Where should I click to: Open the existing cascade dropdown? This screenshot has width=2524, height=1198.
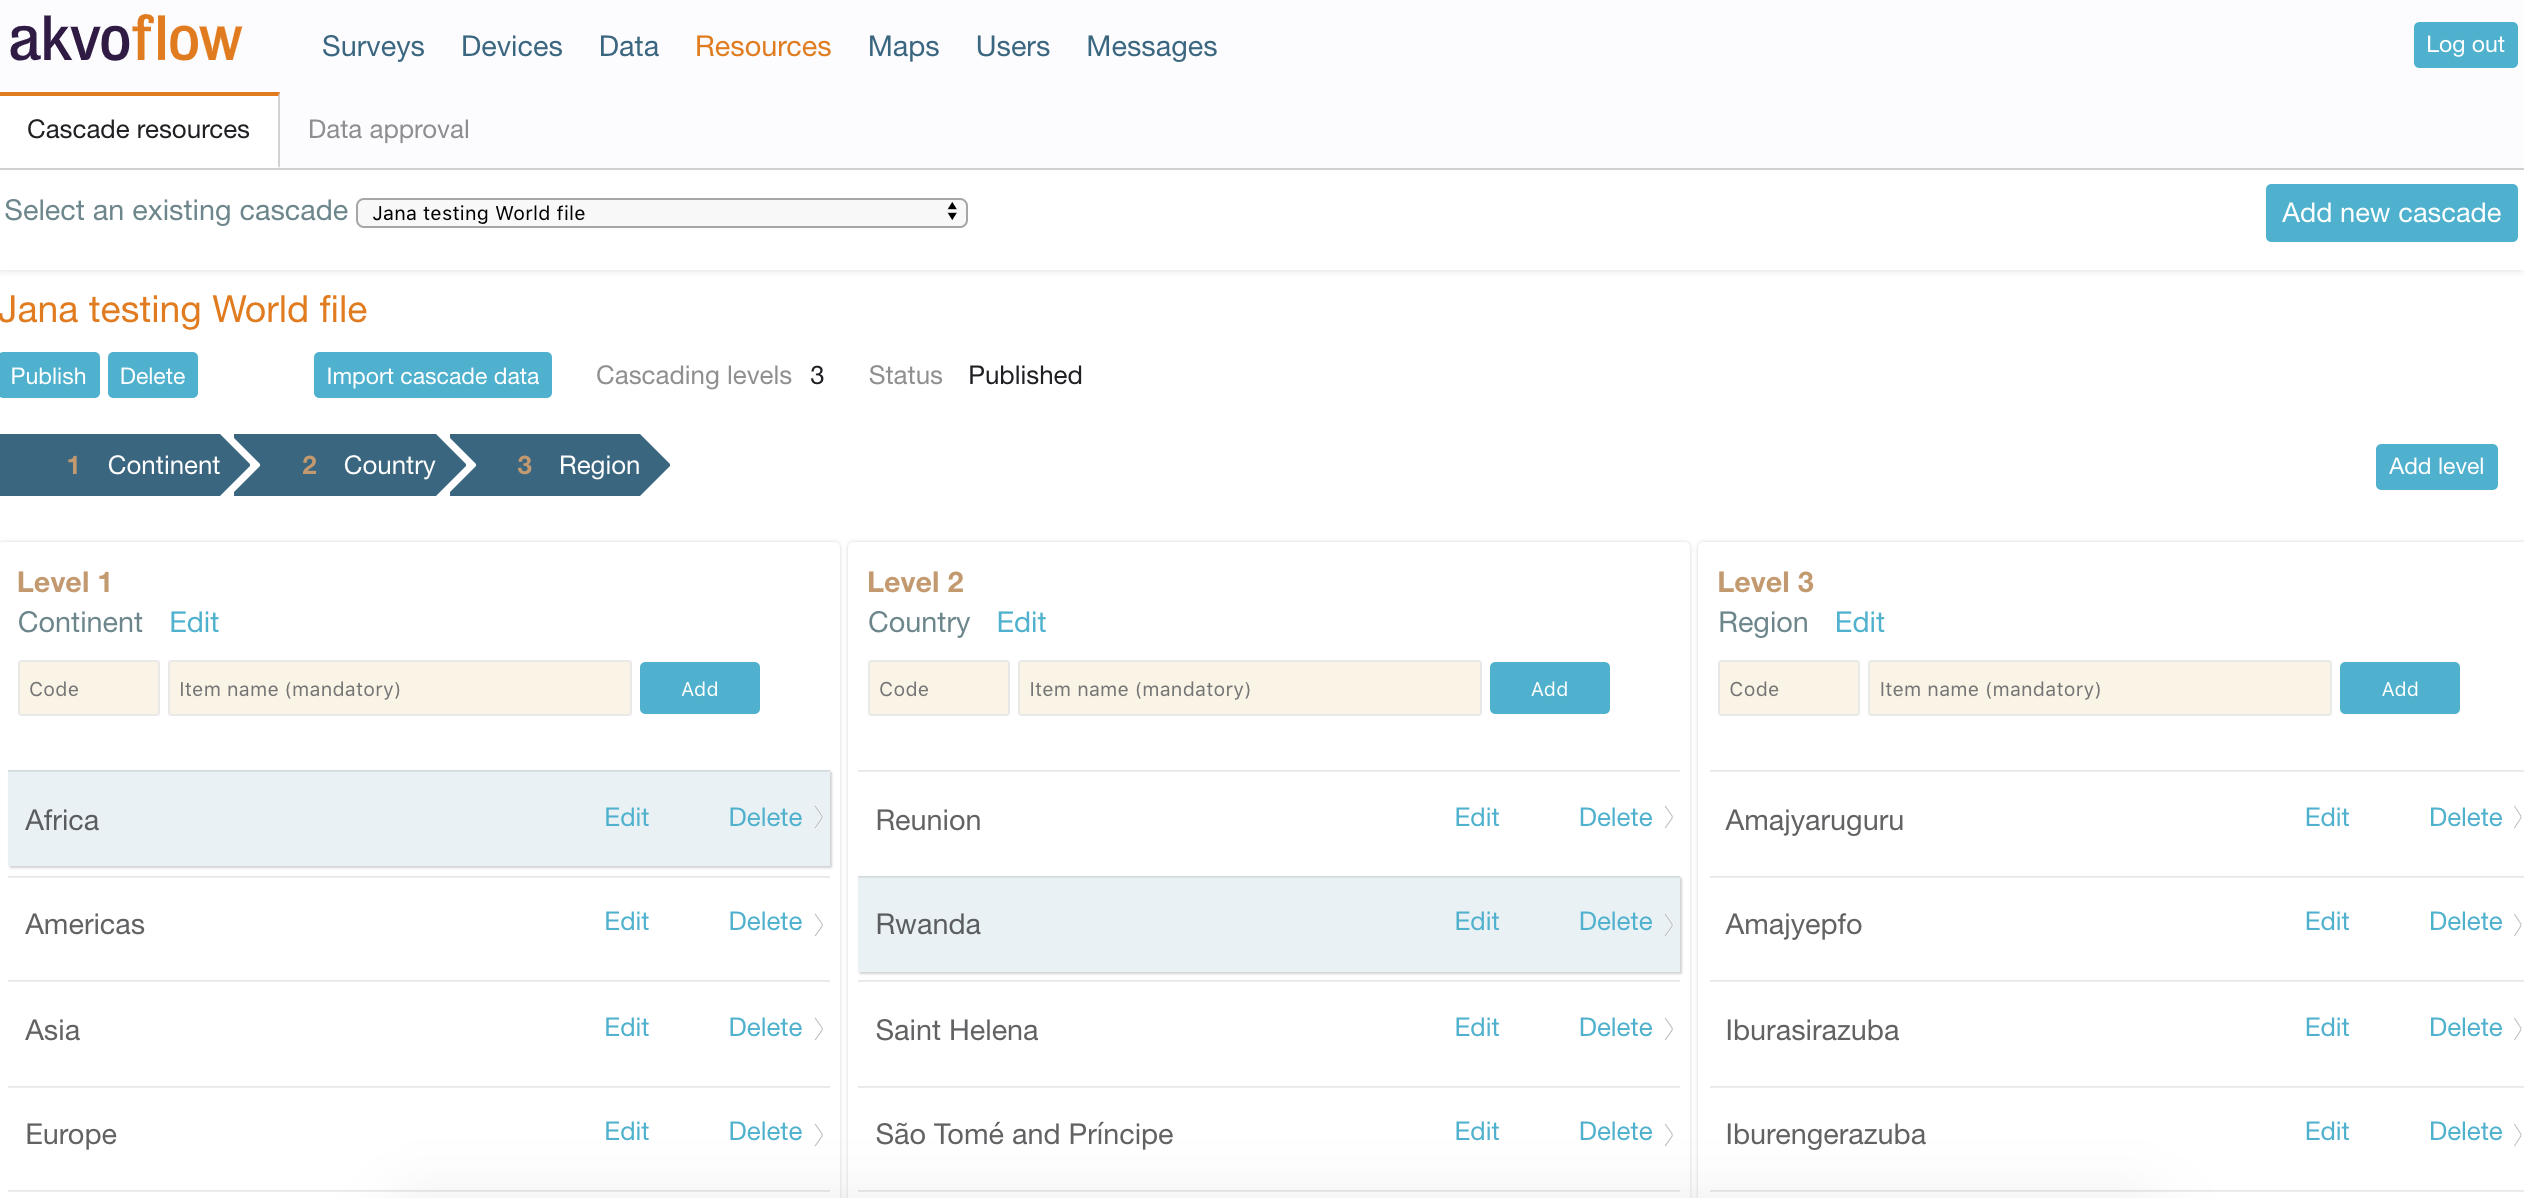[662, 213]
